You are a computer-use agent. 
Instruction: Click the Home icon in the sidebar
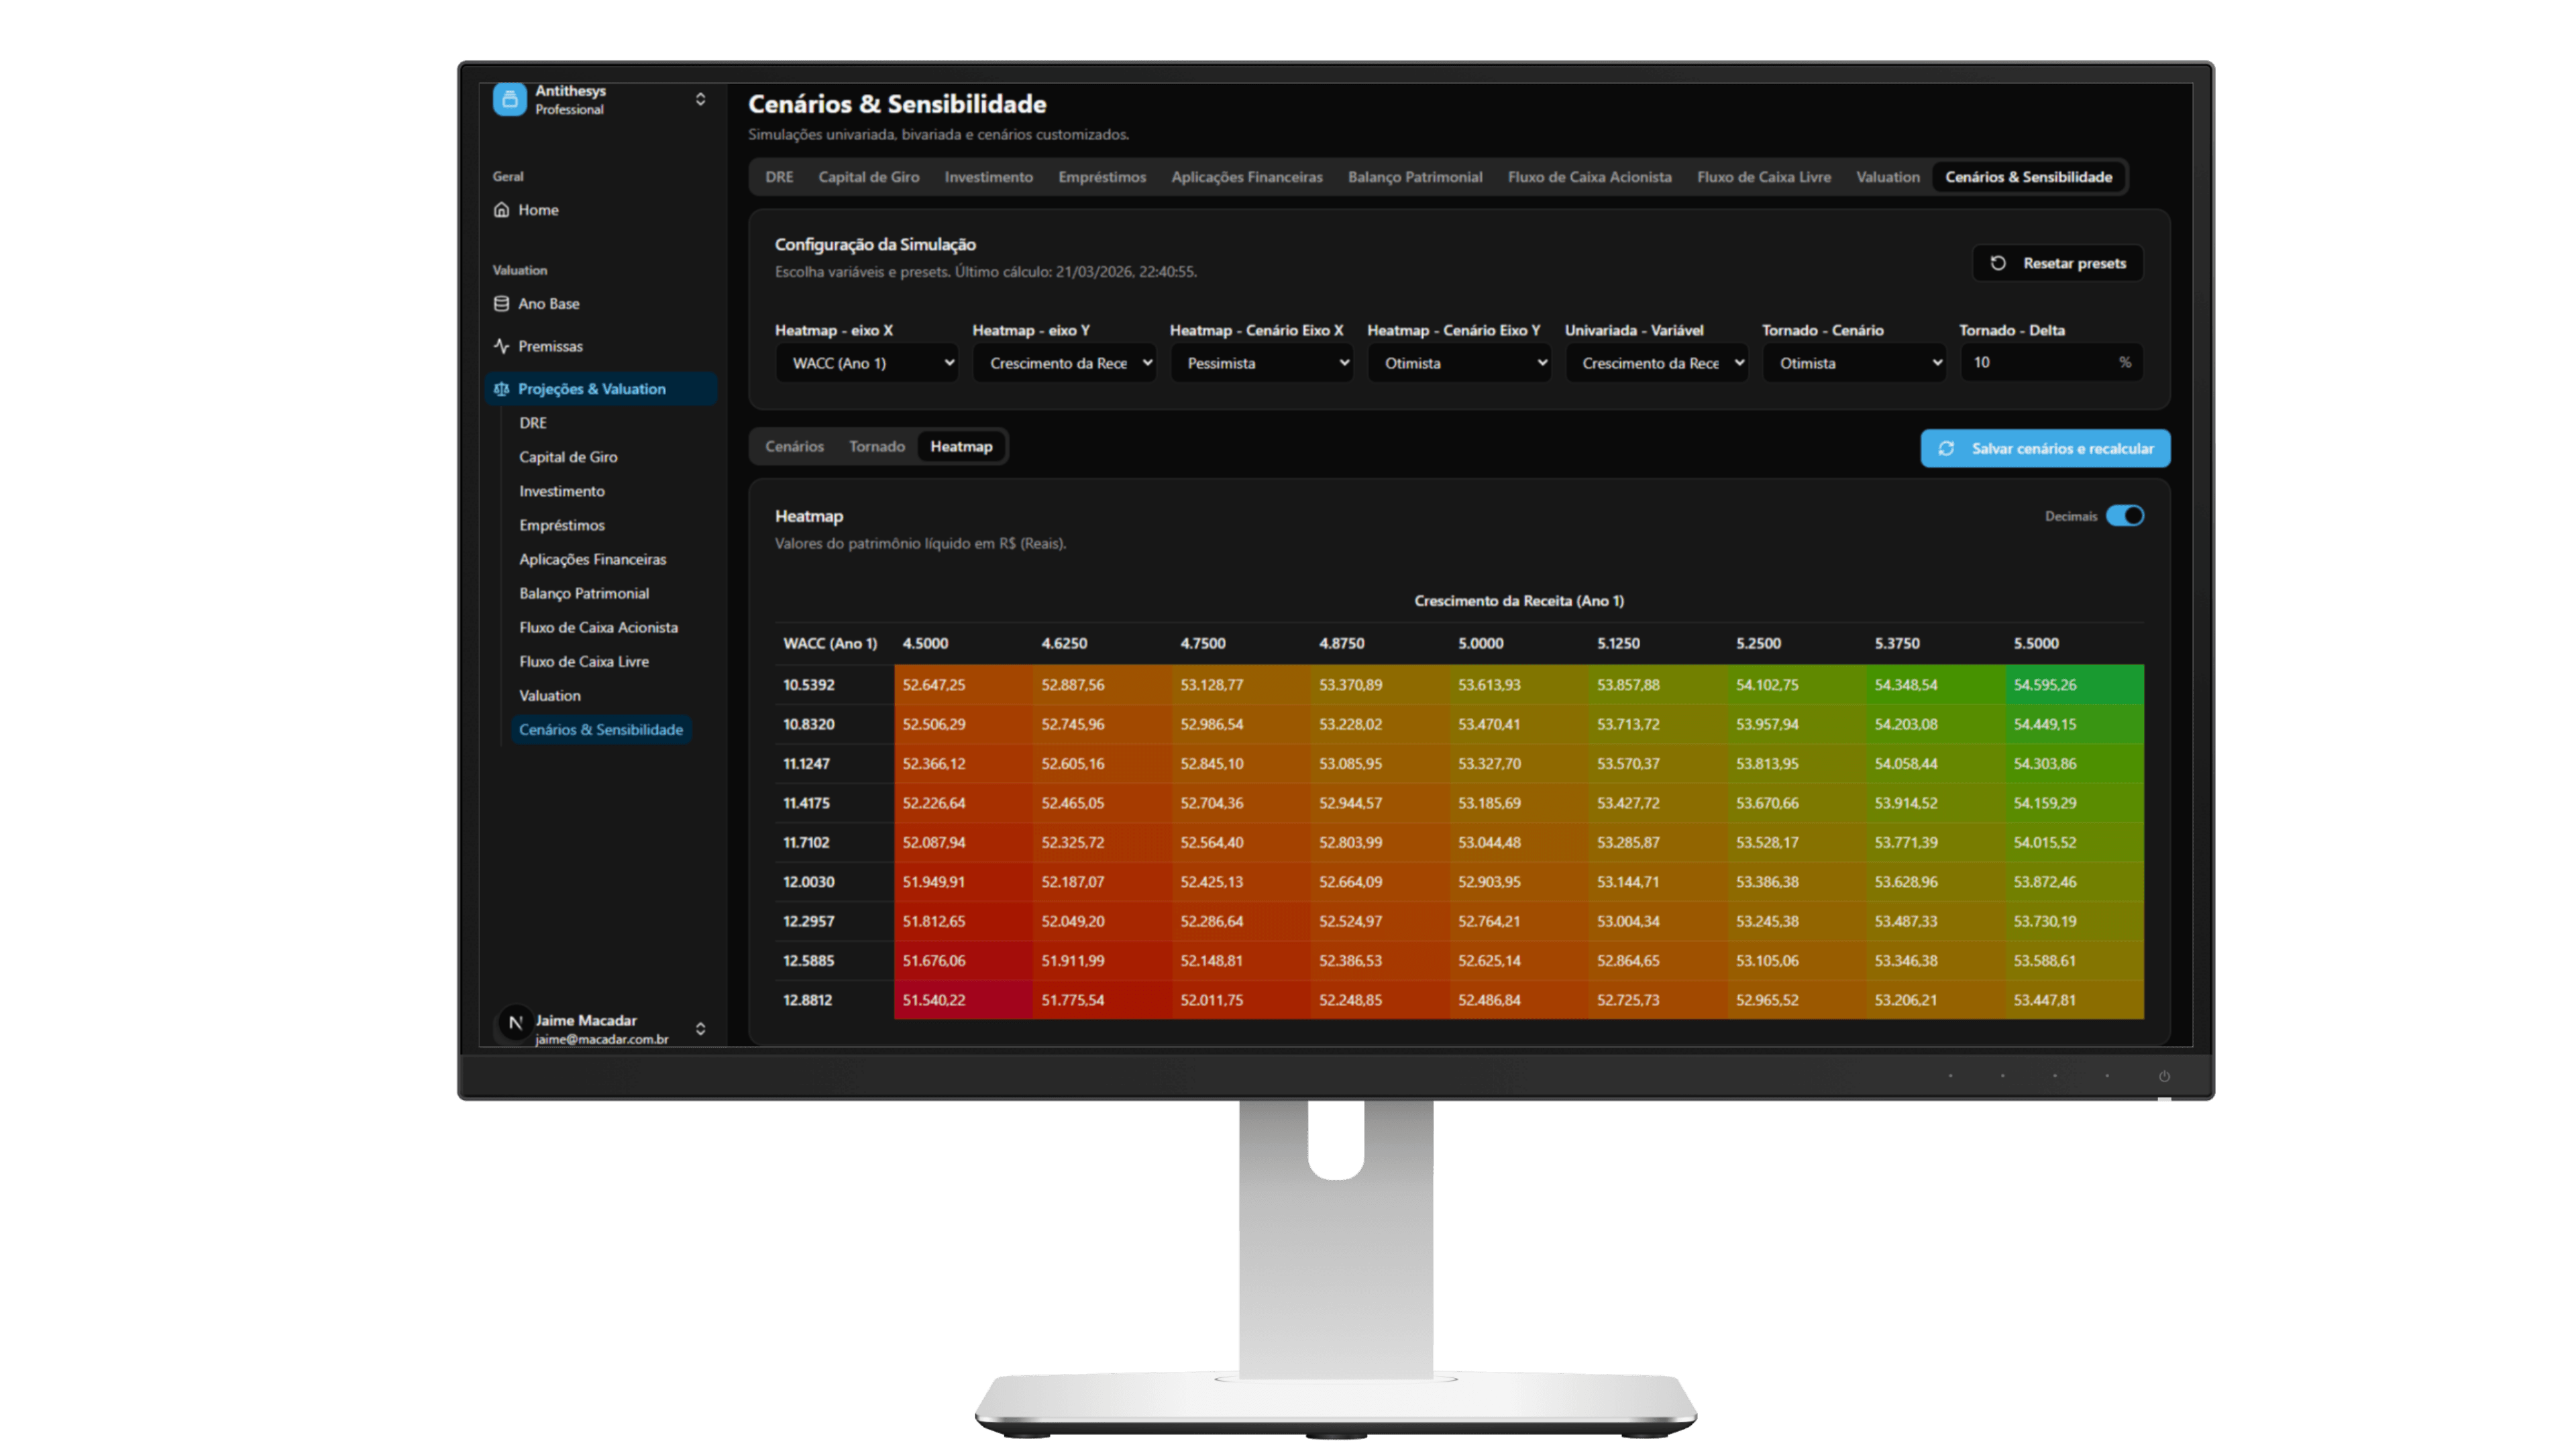503,210
